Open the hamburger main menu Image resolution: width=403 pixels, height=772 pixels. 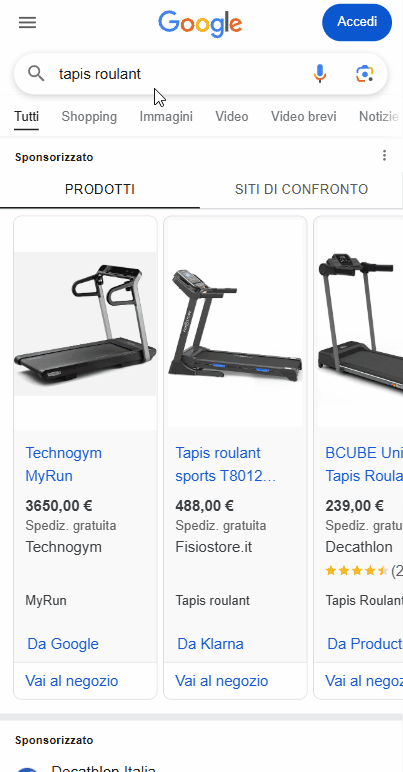pos(28,23)
